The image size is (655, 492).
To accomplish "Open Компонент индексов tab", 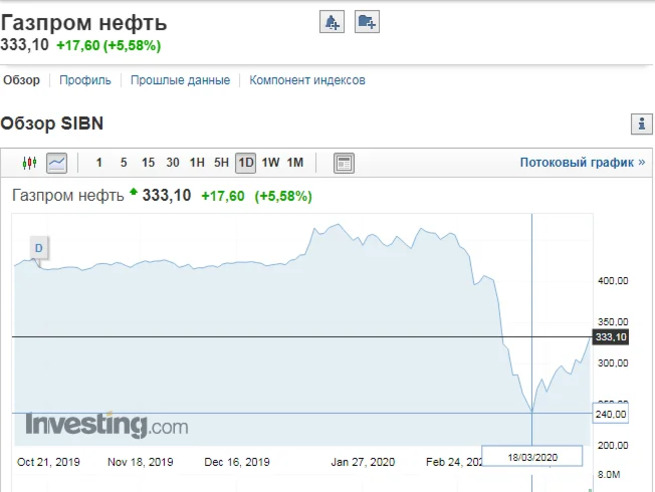I will [307, 80].
